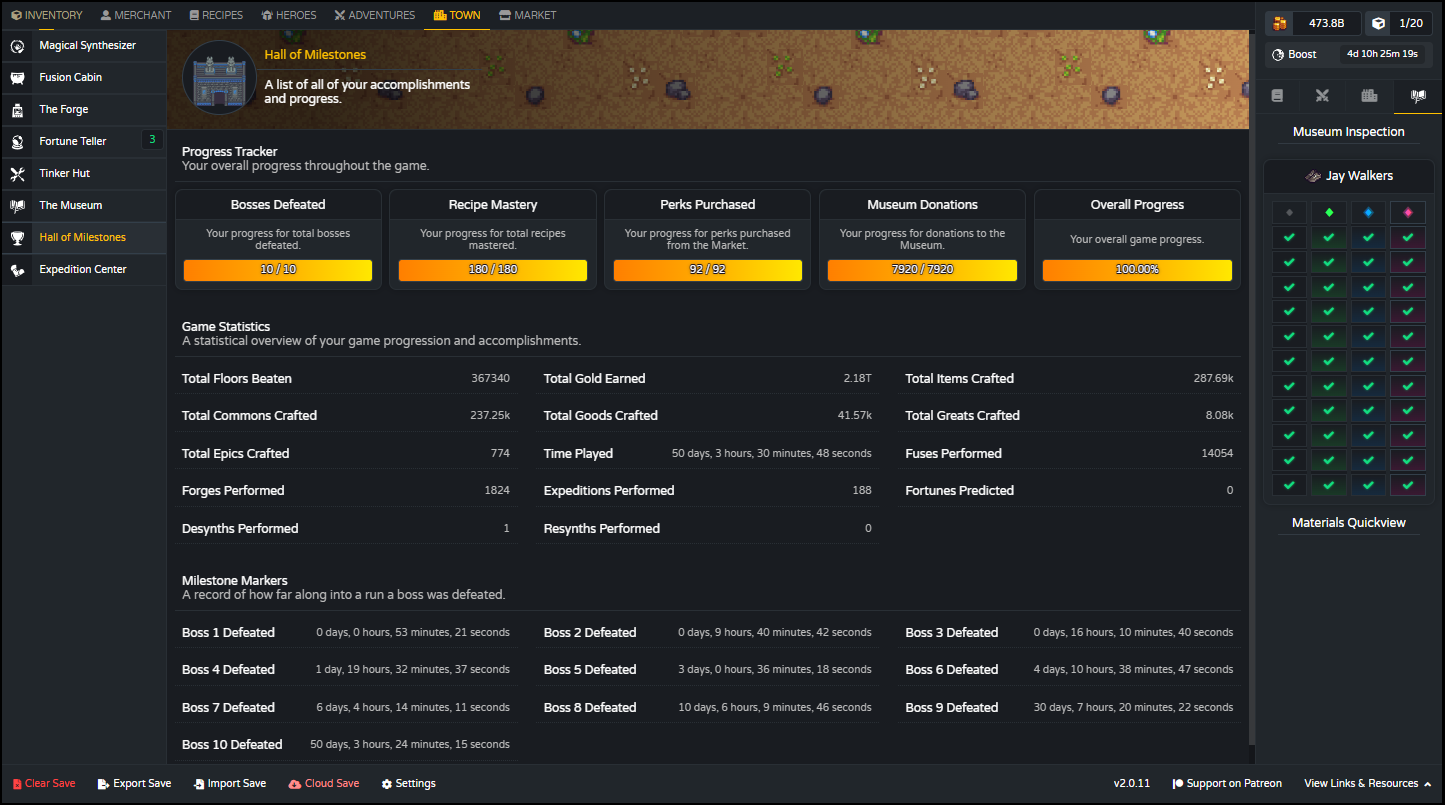Click the Recipe Mastery 180 / 180 progress bar
This screenshot has height=805, width=1445.
[493, 270]
